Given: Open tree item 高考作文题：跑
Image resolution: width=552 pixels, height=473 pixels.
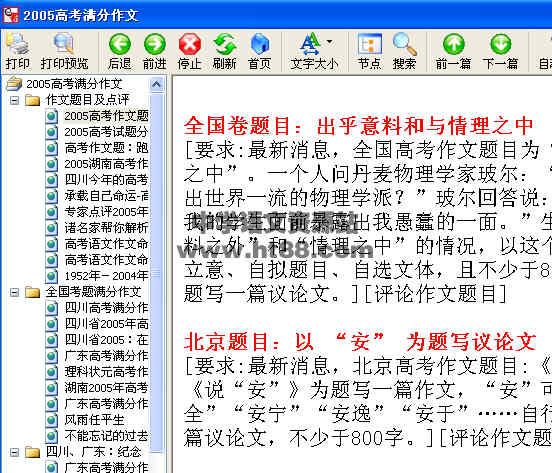Looking at the screenshot, I should [x=106, y=148].
